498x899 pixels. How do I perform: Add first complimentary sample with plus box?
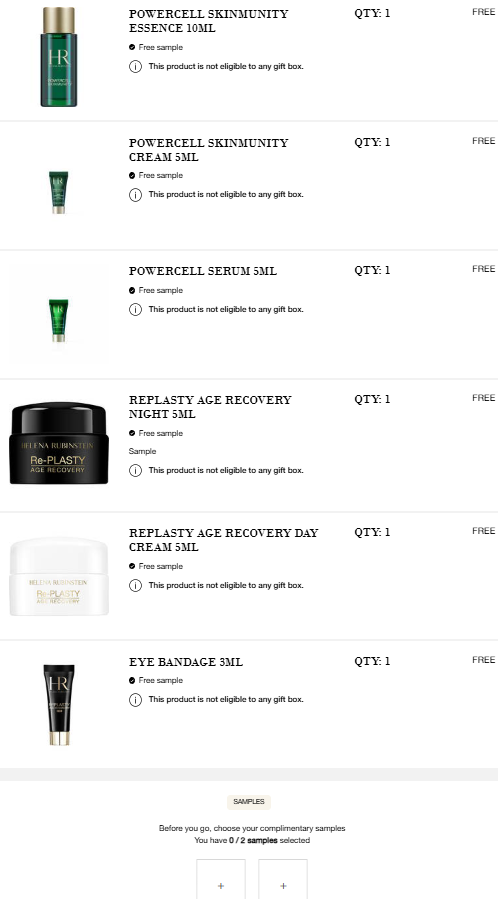pyautogui.click(x=221, y=880)
